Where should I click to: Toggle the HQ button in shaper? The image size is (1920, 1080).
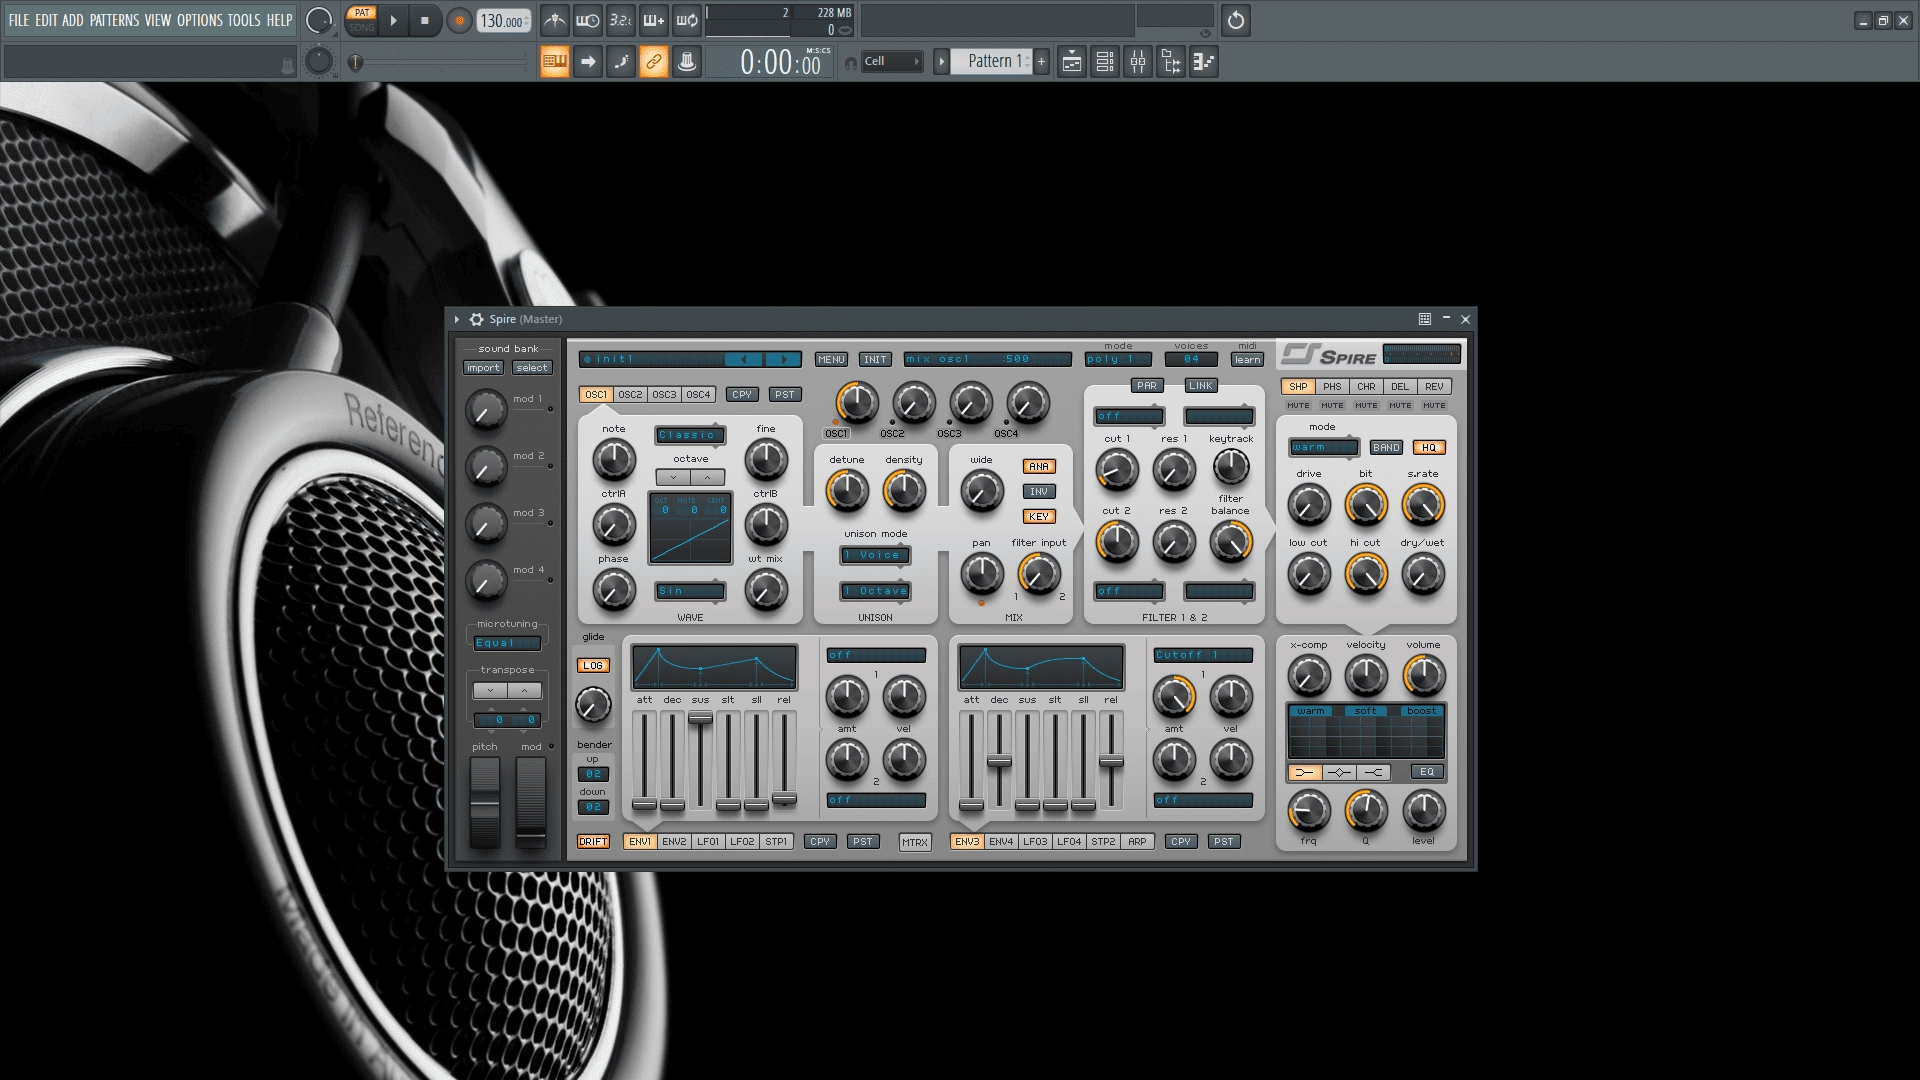click(x=1429, y=448)
